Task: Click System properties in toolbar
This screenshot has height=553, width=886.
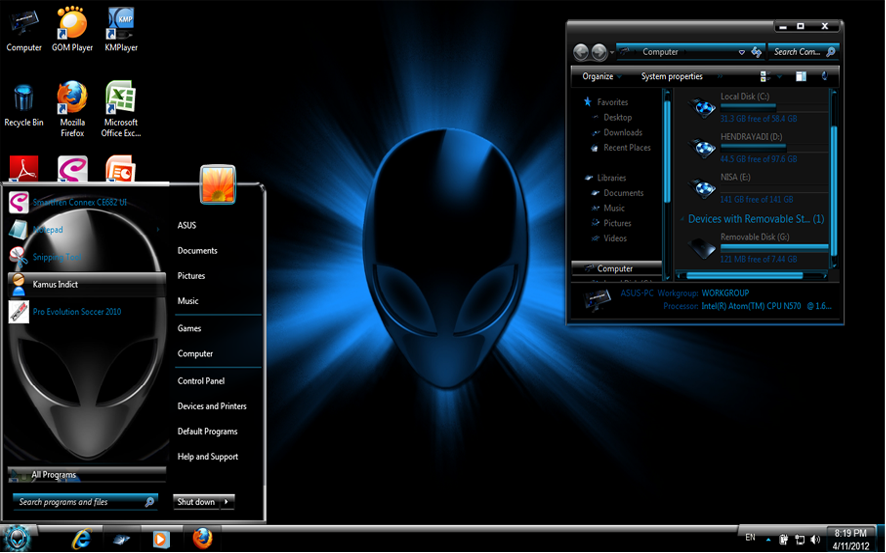Action: (672, 76)
